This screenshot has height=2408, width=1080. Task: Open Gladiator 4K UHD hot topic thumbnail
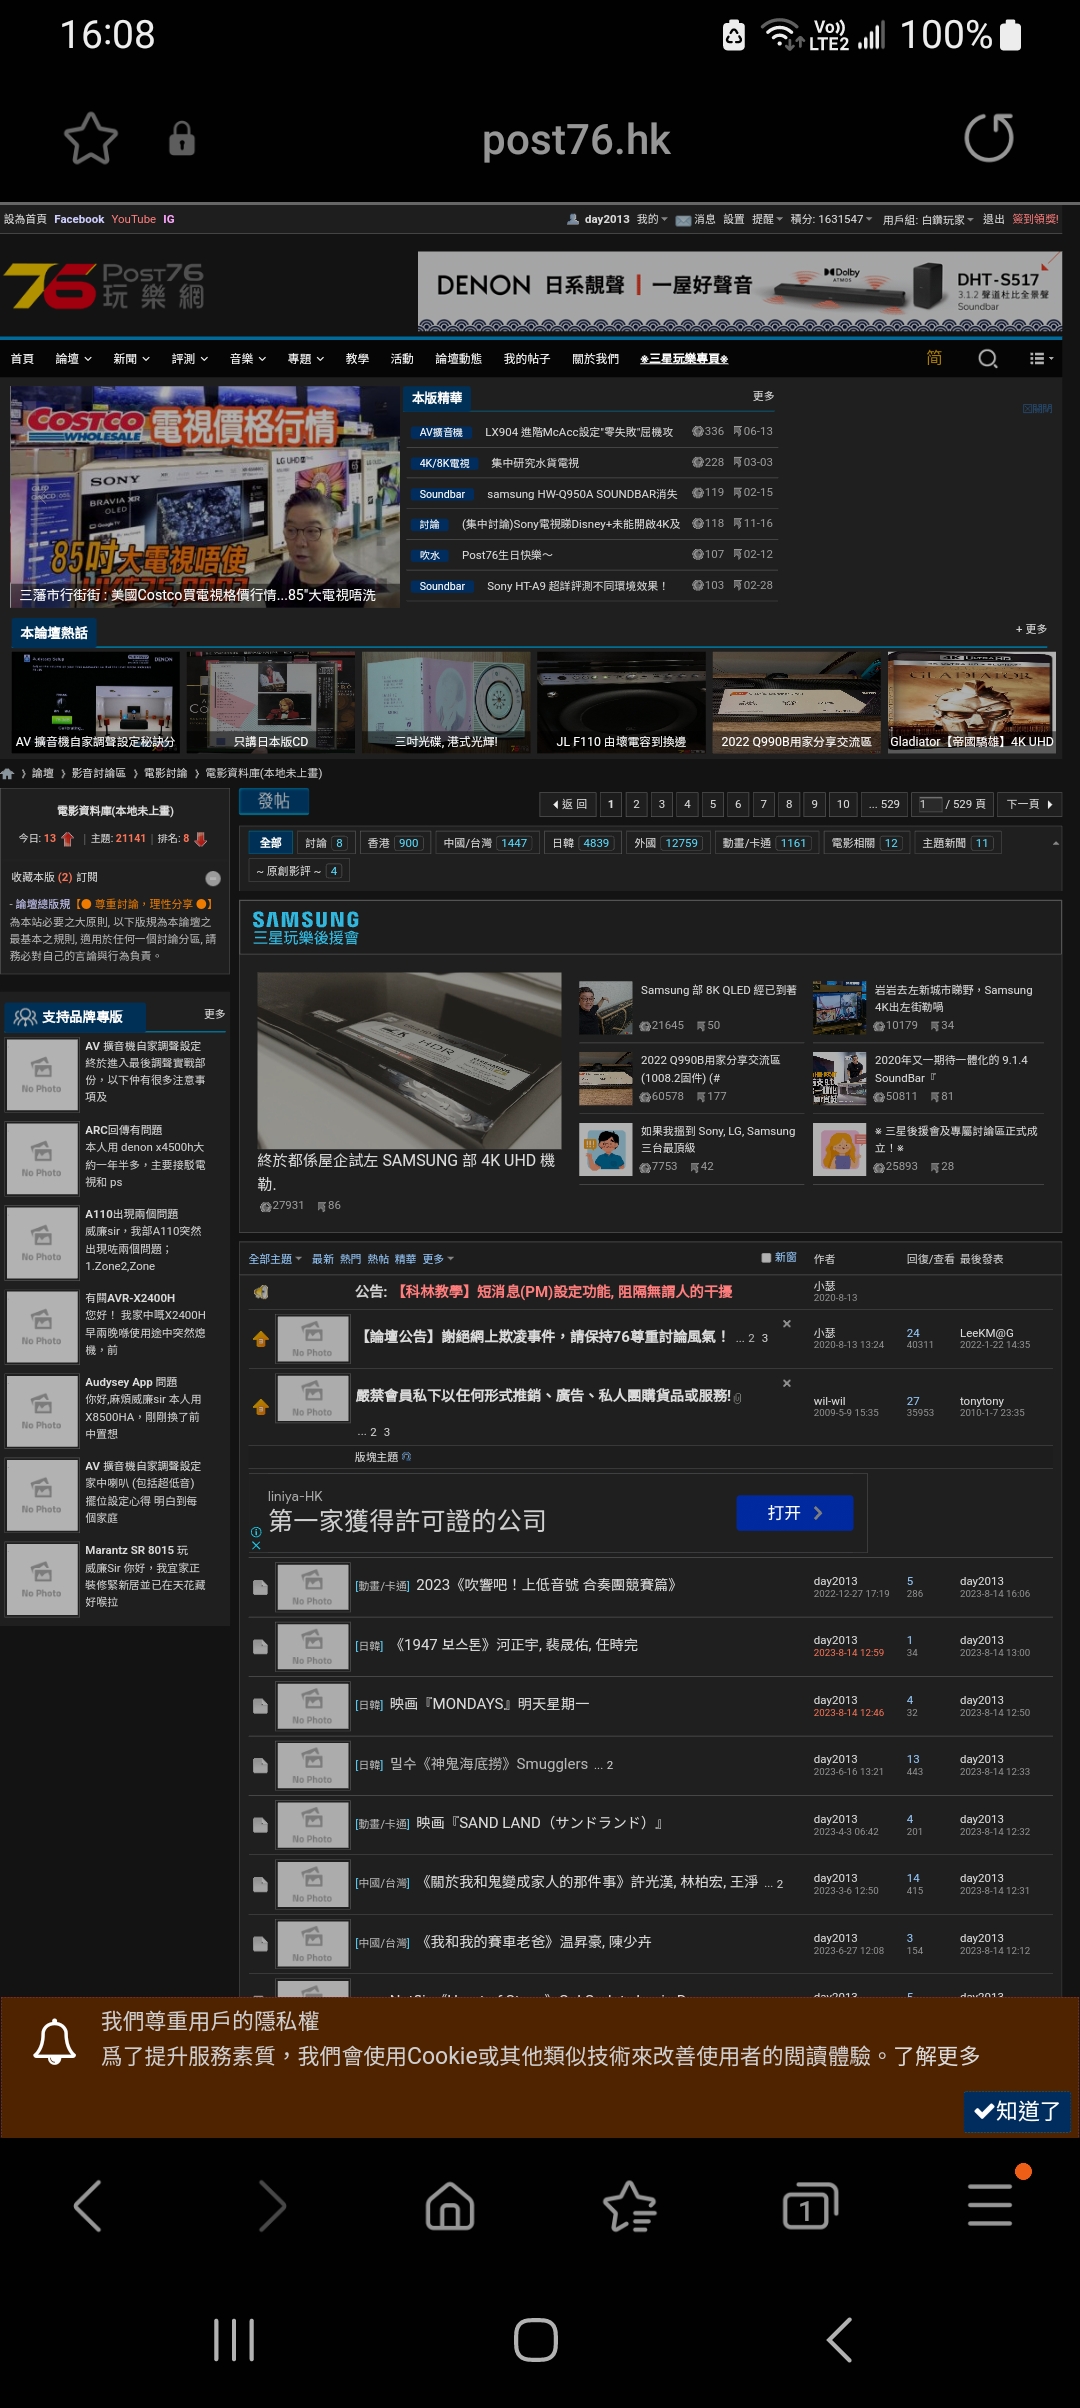coord(972,702)
